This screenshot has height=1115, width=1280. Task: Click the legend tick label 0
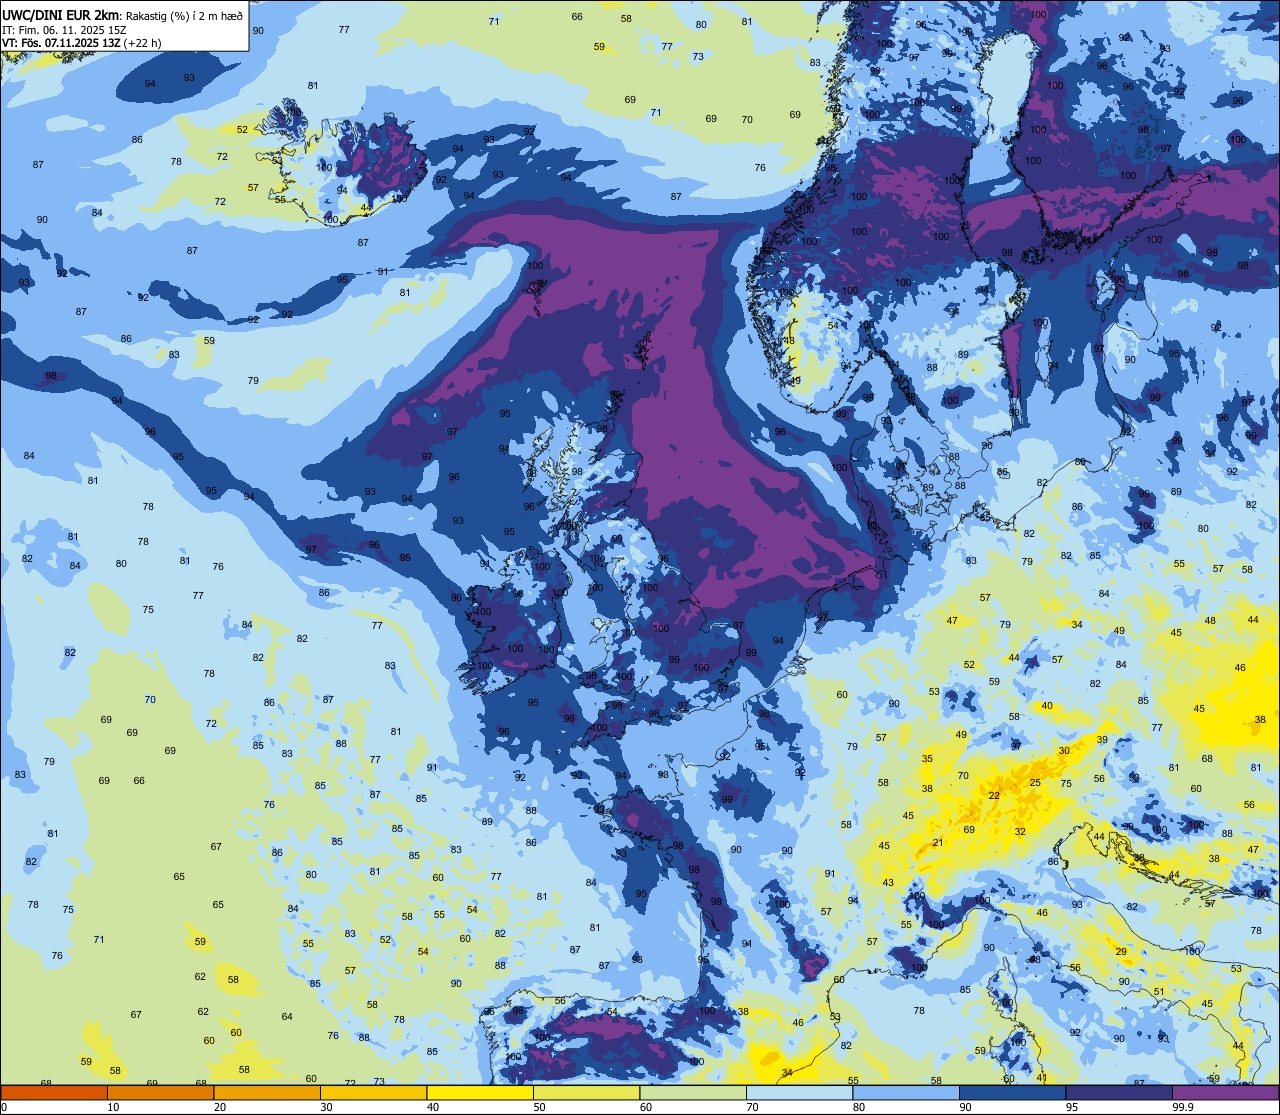pyautogui.click(x=4, y=1107)
